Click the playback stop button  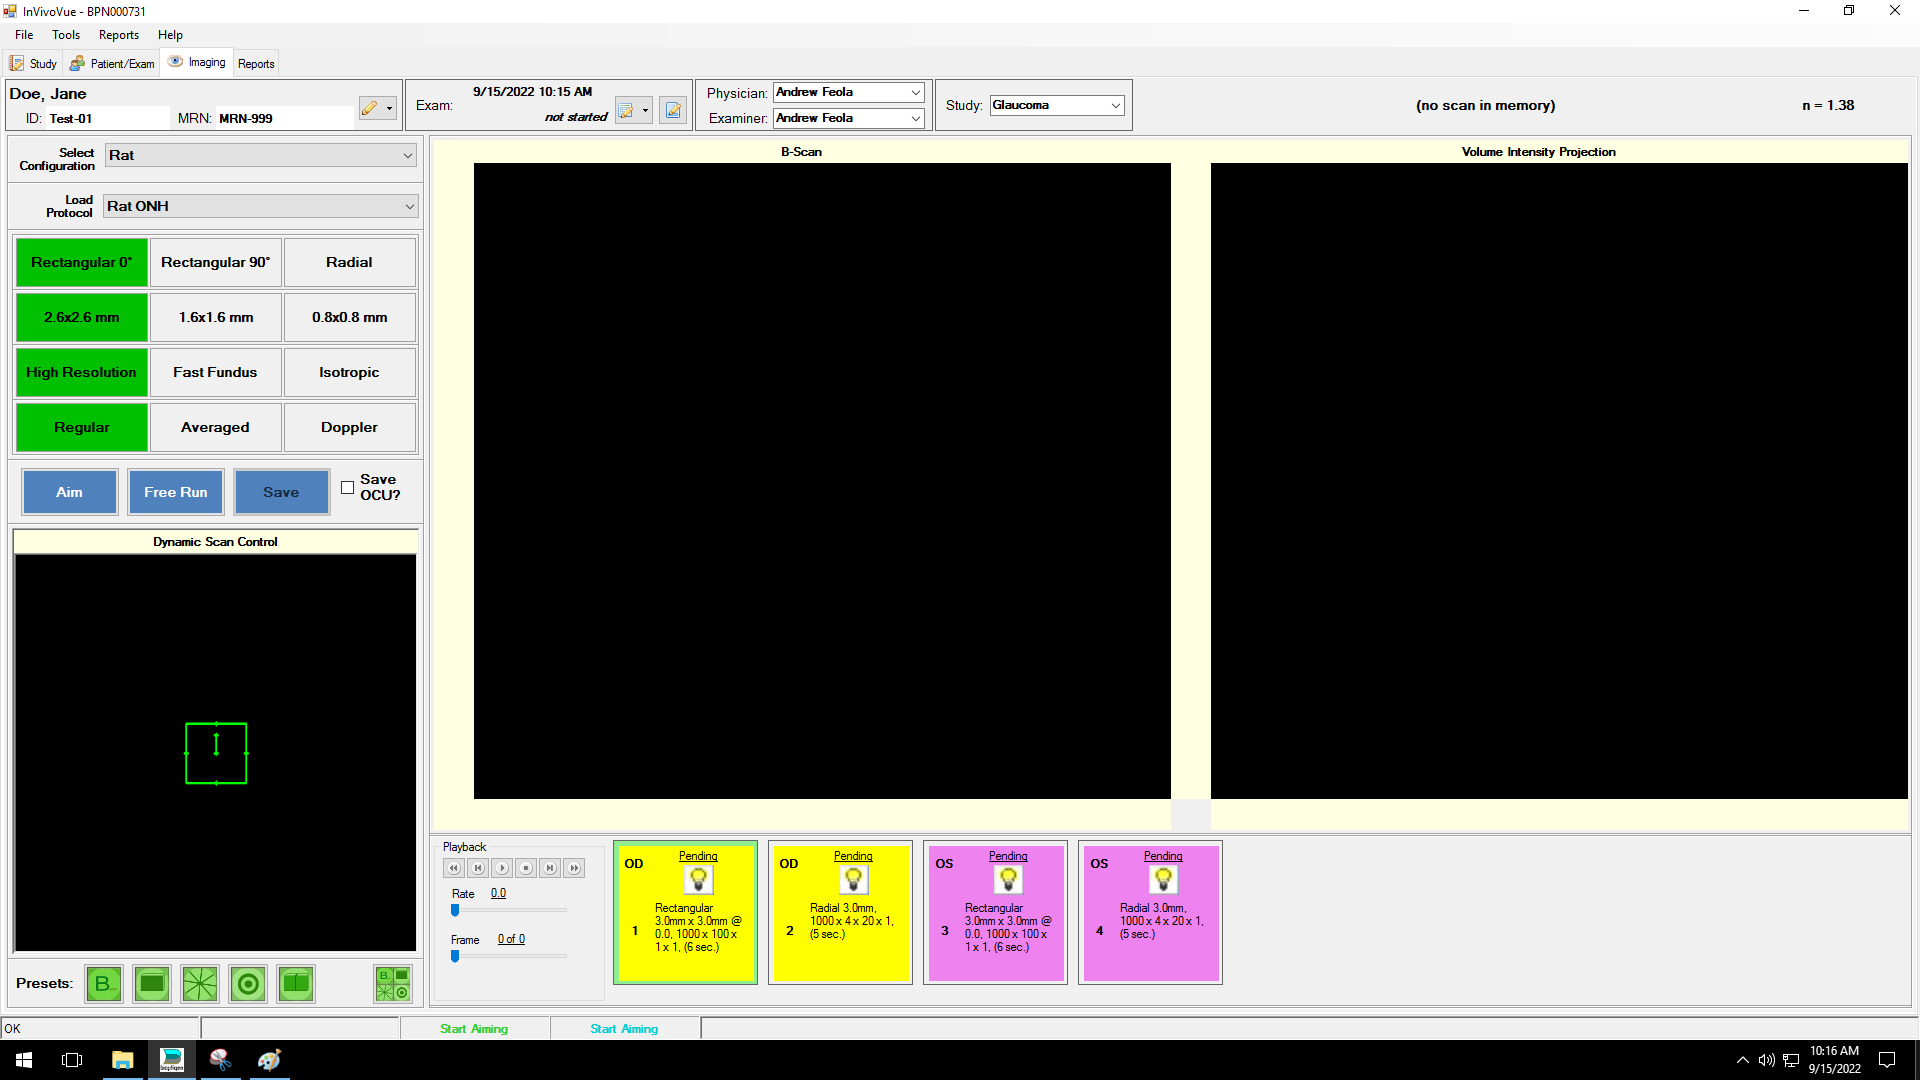click(526, 868)
